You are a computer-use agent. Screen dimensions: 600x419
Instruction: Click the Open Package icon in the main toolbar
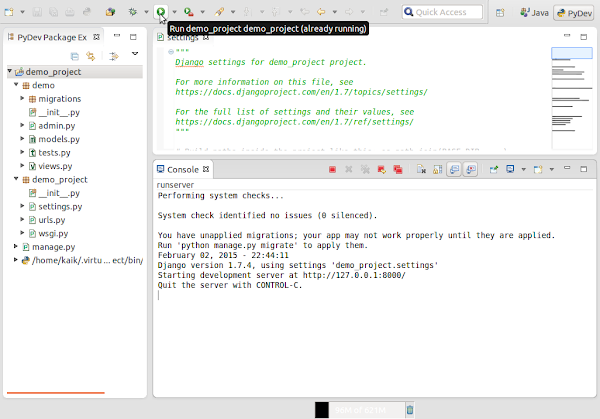pos(110,12)
